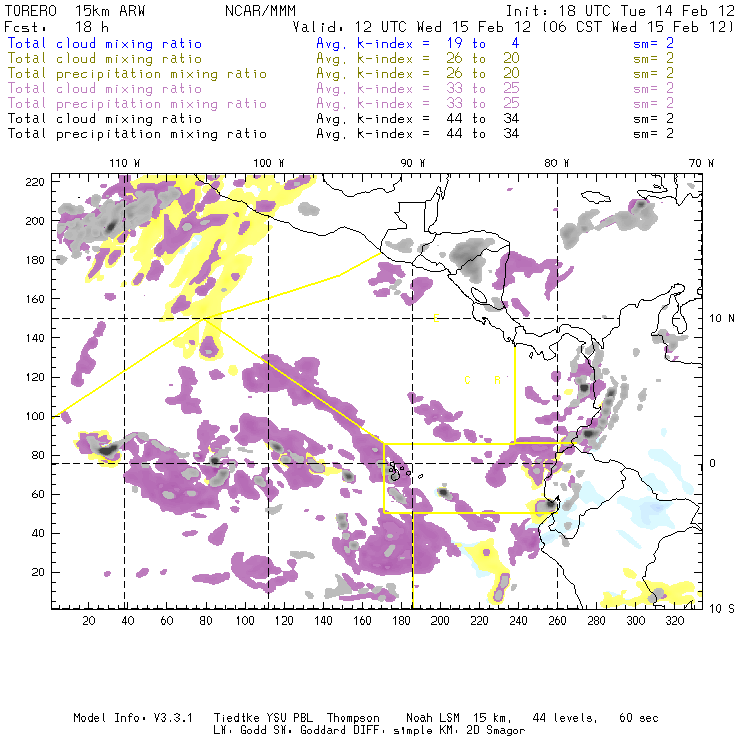
Task: Click the '(06 CST Wed 15 Feb 12)' text
Action: coord(638,27)
